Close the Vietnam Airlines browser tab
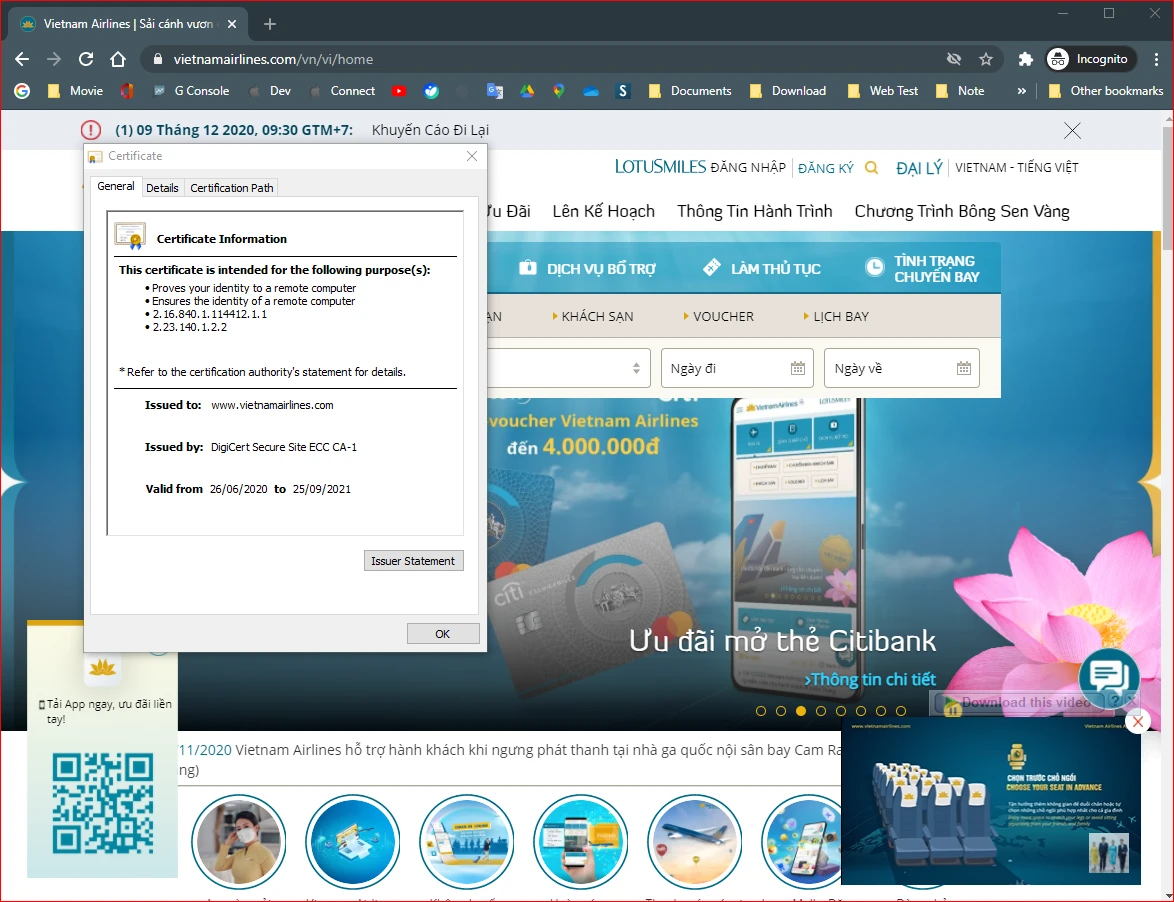 232,24
